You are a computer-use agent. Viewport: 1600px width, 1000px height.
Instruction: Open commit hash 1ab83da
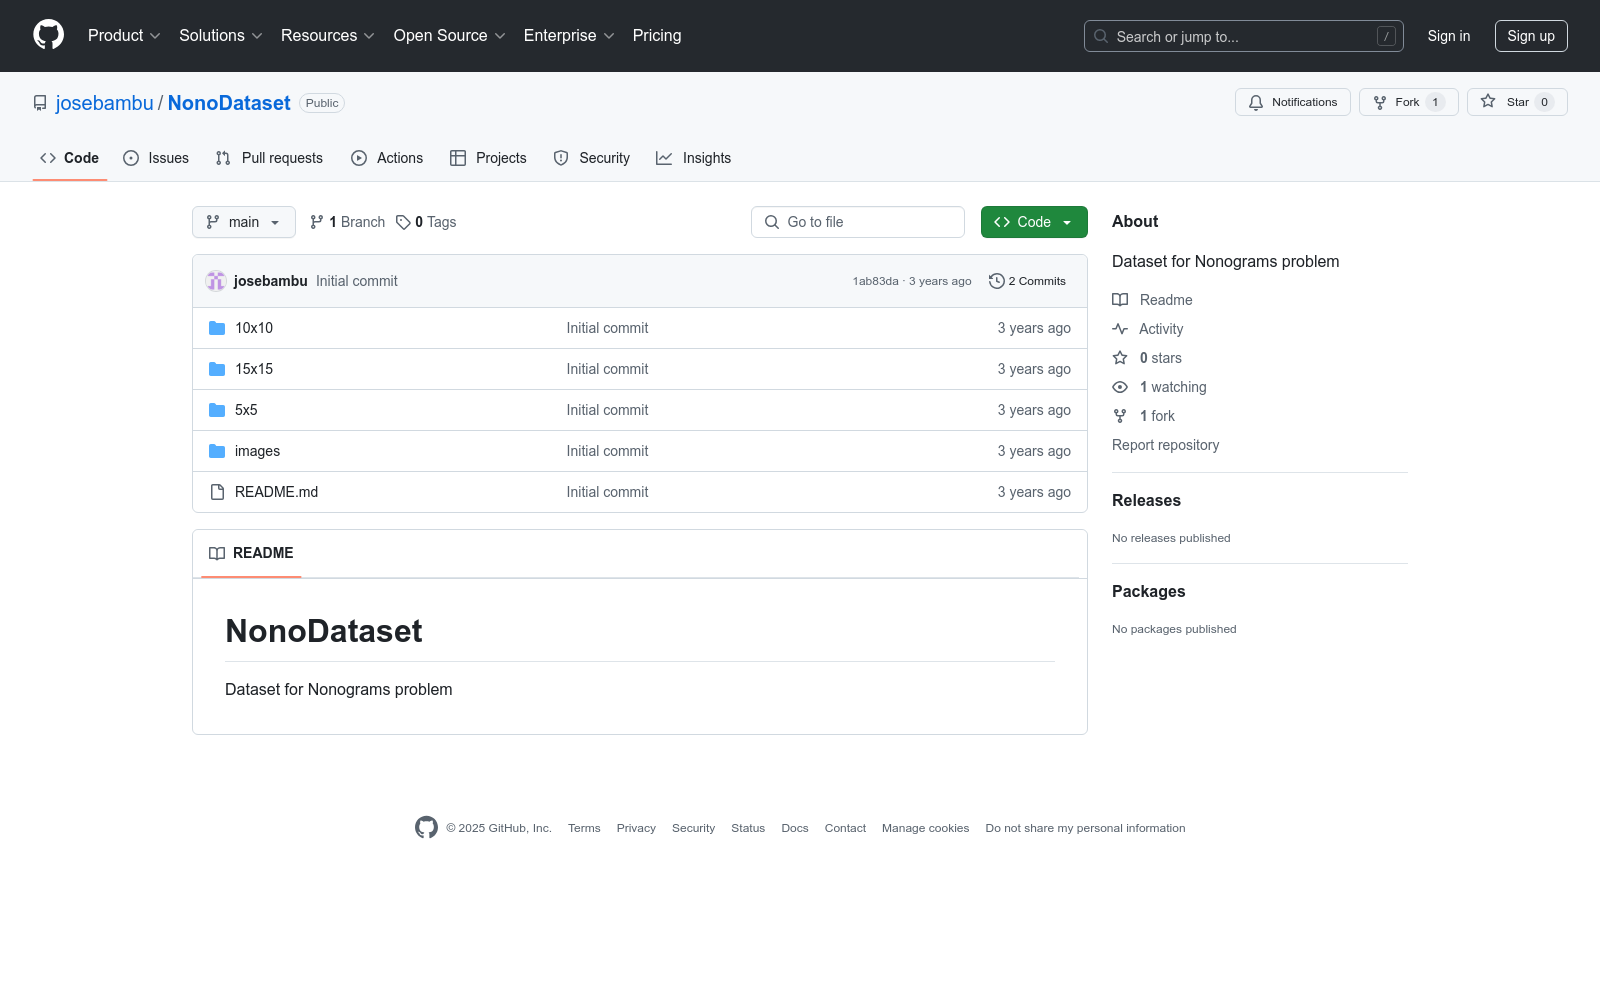(876, 281)
